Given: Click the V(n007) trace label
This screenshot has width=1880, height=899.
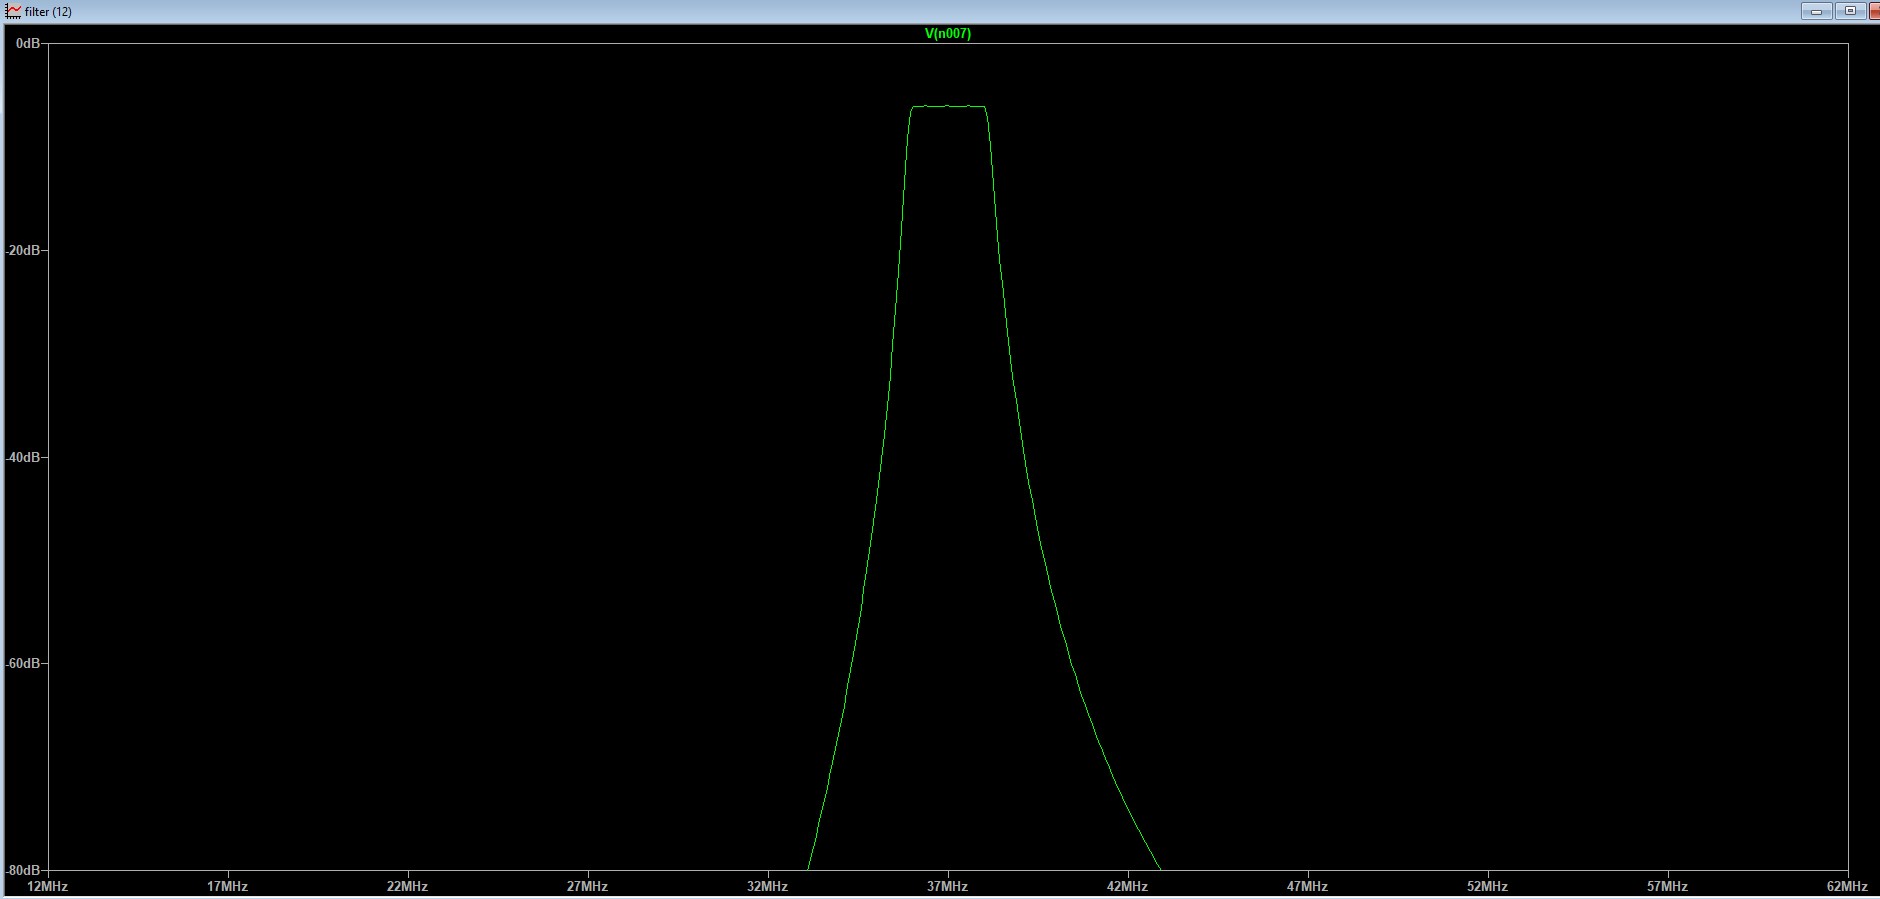Looking at the screenshot, I should [947, 33].
